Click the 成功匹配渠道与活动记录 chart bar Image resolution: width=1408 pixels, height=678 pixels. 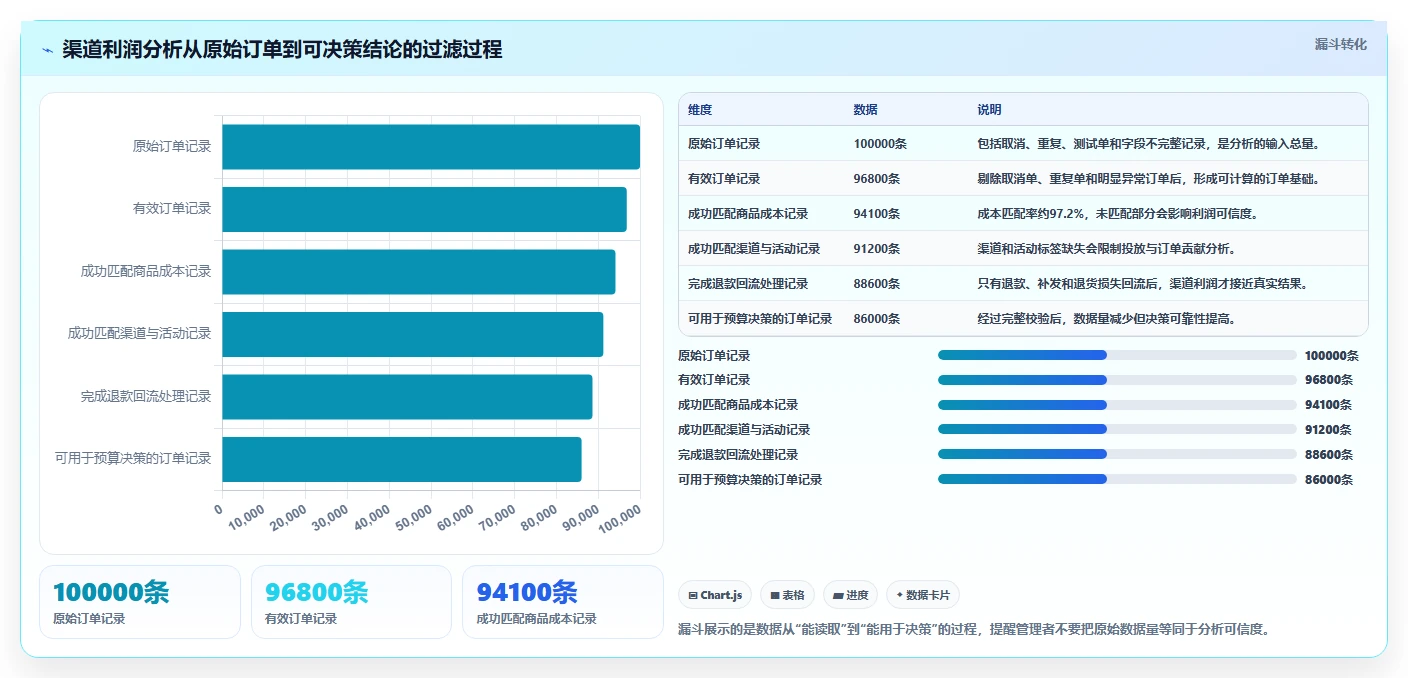click(412, 334)
